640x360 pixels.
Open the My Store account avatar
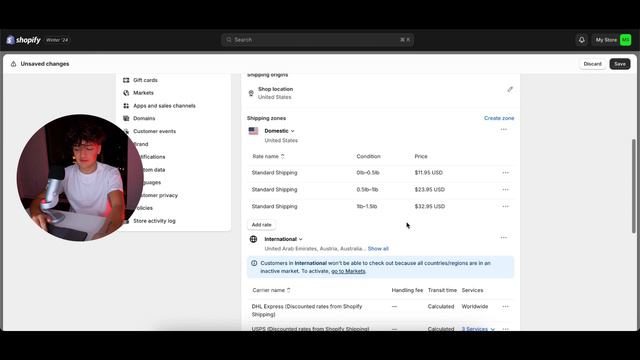(x=625, y=40)
